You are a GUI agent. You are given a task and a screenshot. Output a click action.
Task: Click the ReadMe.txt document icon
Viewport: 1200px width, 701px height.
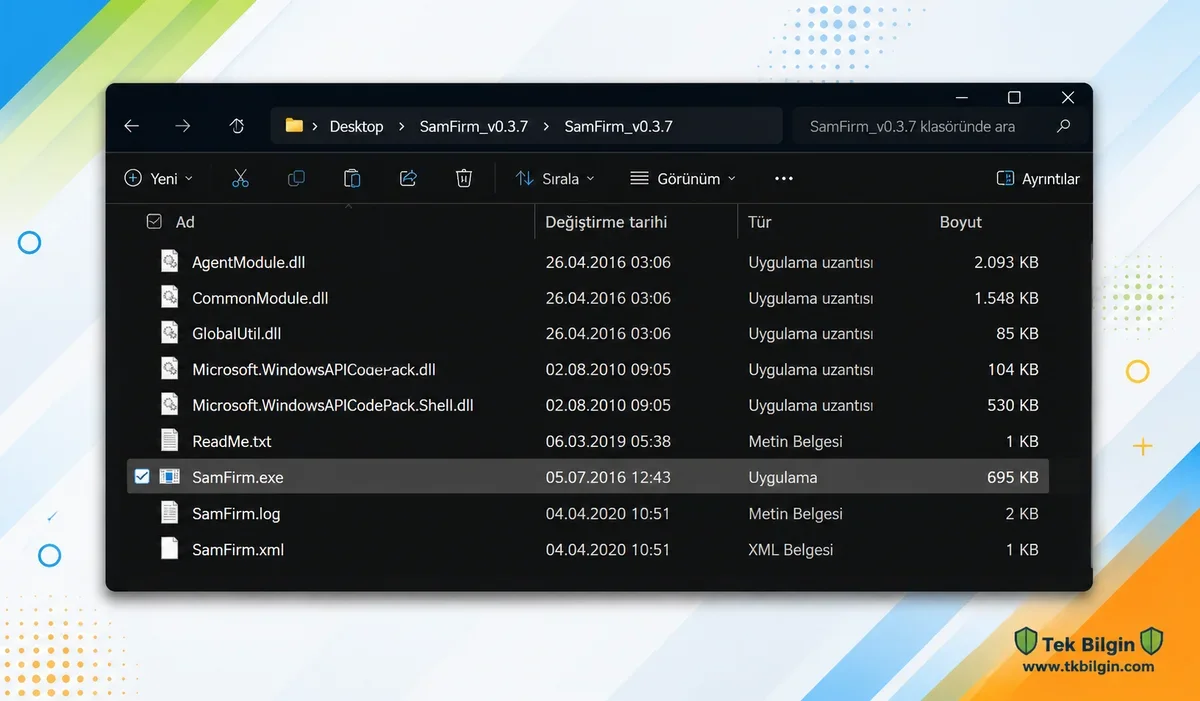pos(171,441)
